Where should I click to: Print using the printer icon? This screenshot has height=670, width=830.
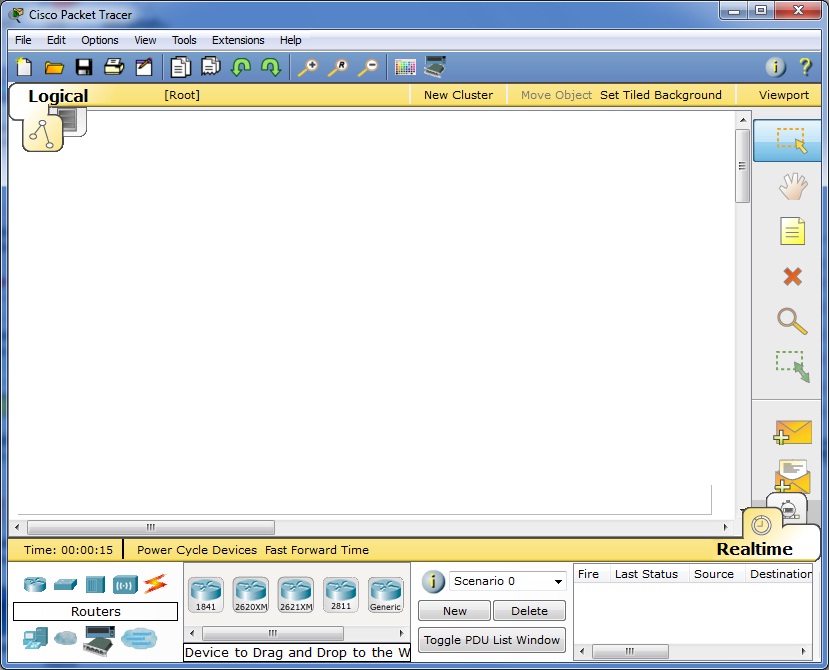[x=114, y=67]
